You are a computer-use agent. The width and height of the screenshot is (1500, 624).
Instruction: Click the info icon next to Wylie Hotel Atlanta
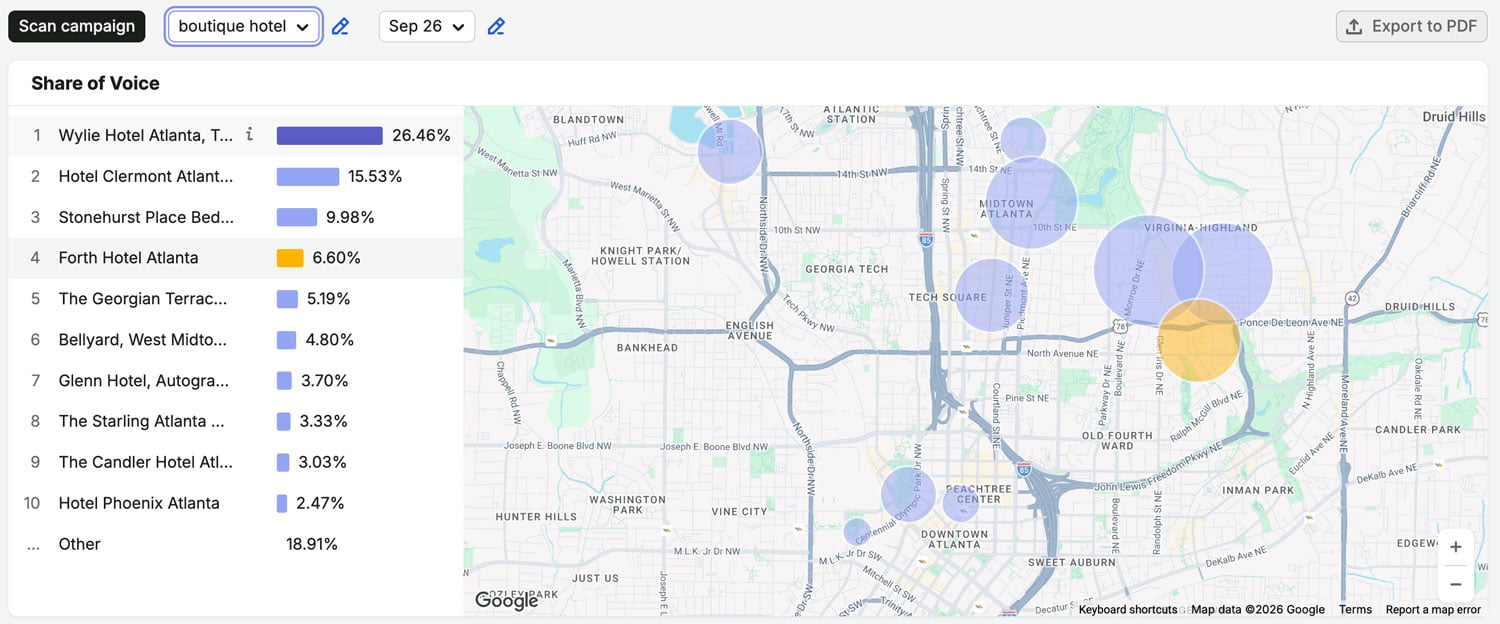[250, 134]
